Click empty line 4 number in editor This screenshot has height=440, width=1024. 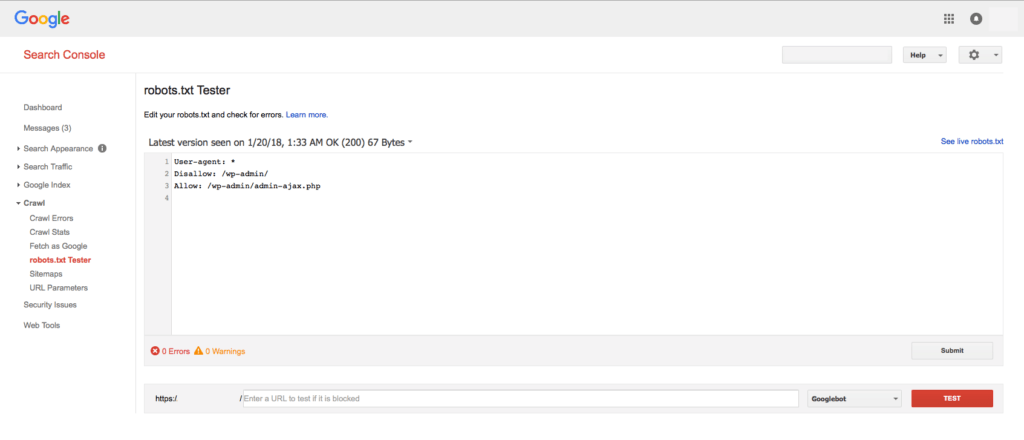coord(167,198)
